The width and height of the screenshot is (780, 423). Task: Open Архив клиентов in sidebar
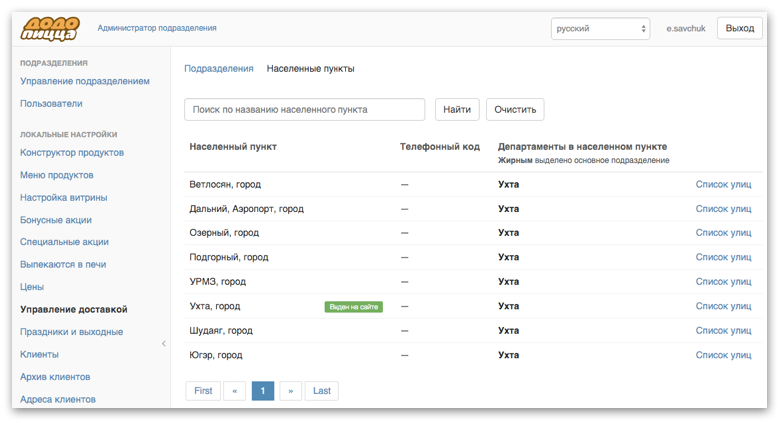click(55, 377)
